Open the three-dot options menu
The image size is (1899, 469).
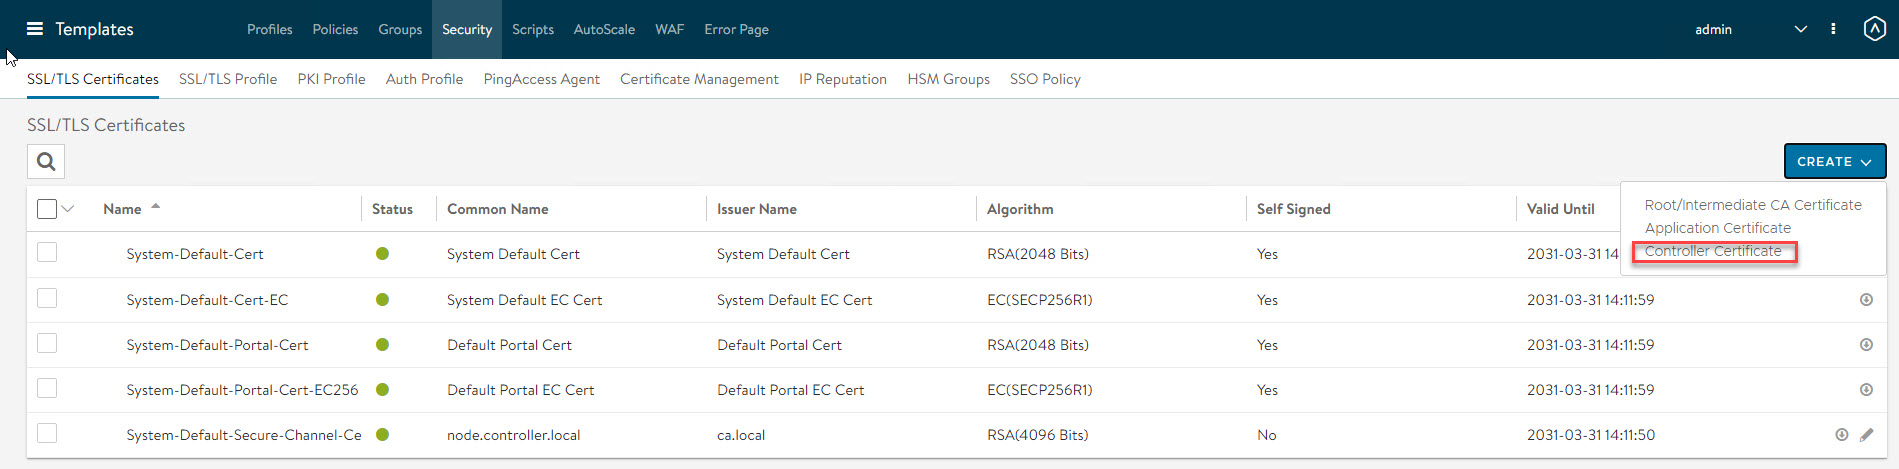pyautogui.click(x=1833, y=29)
